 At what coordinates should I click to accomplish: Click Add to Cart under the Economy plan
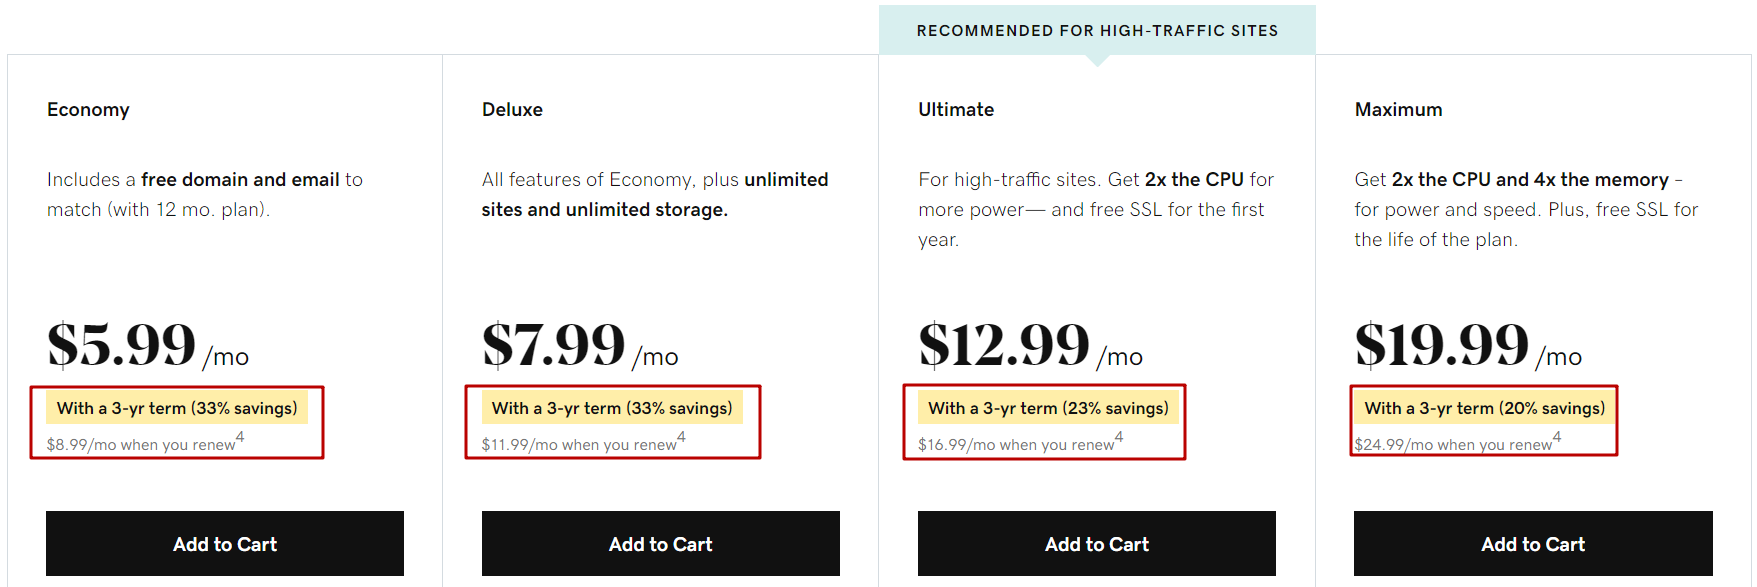point(224,543)
